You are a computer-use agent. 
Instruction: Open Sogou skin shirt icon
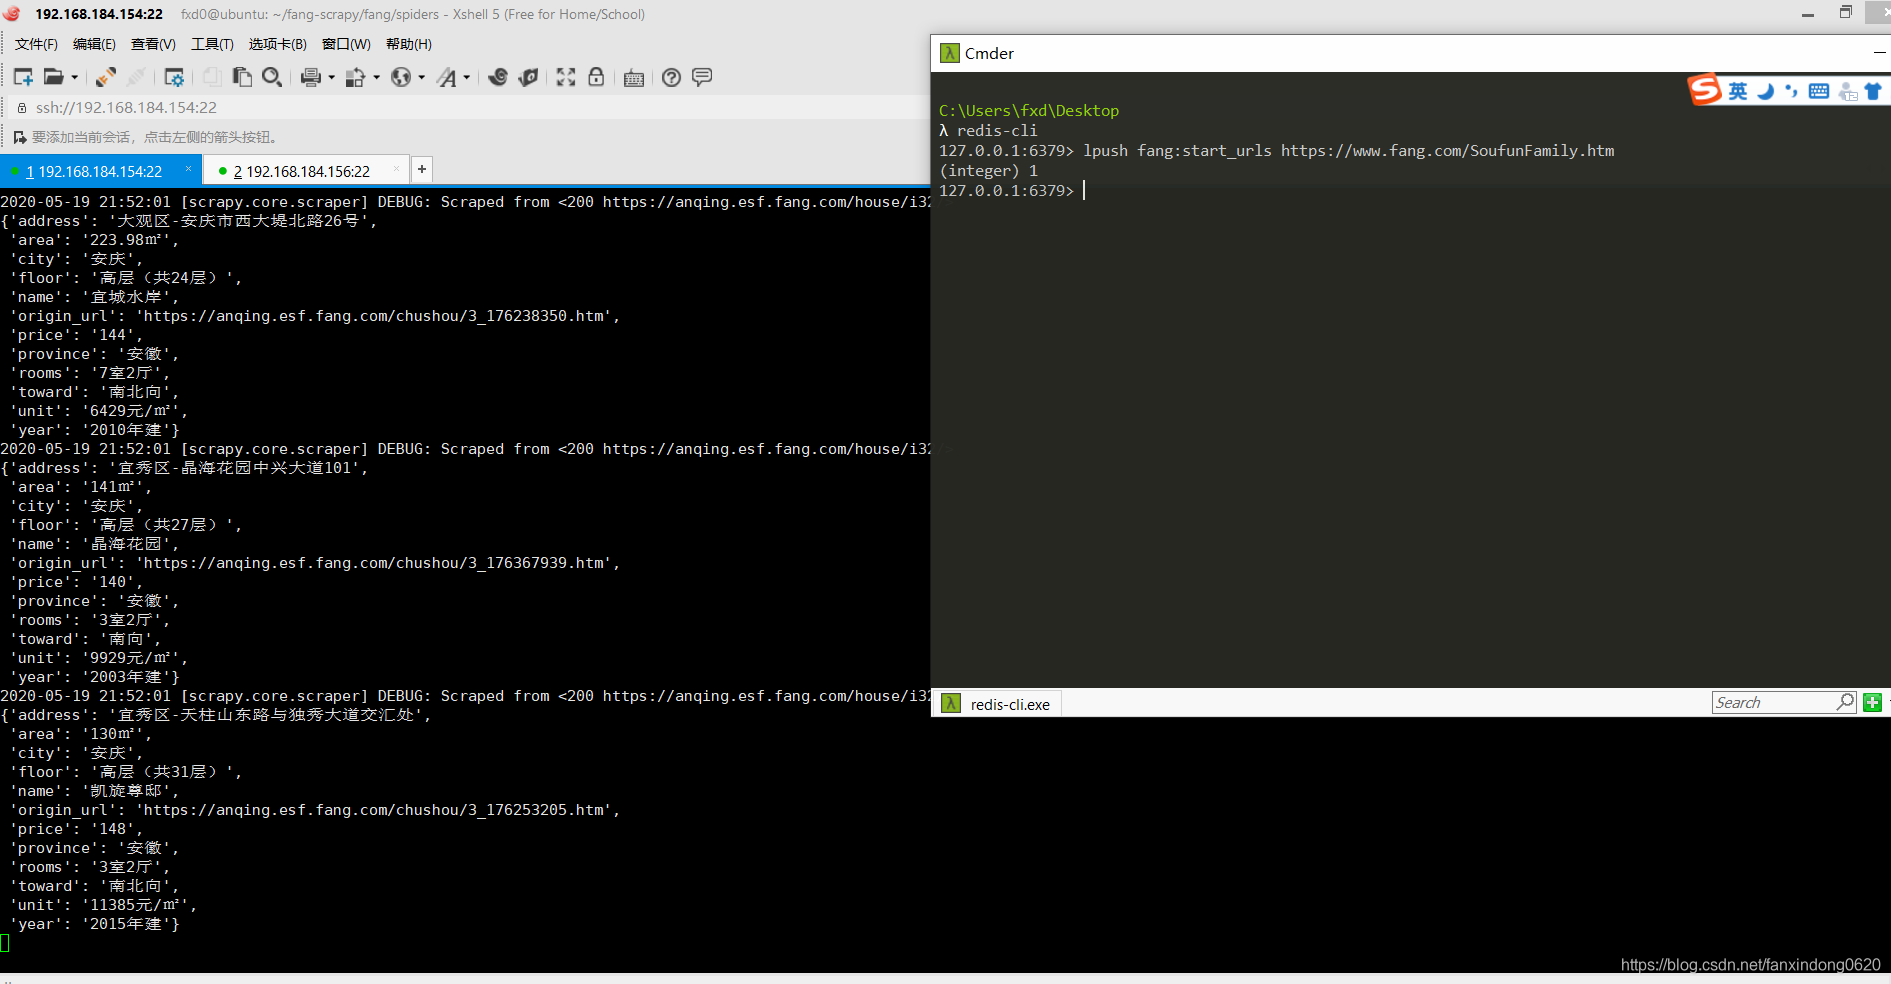1873,91
